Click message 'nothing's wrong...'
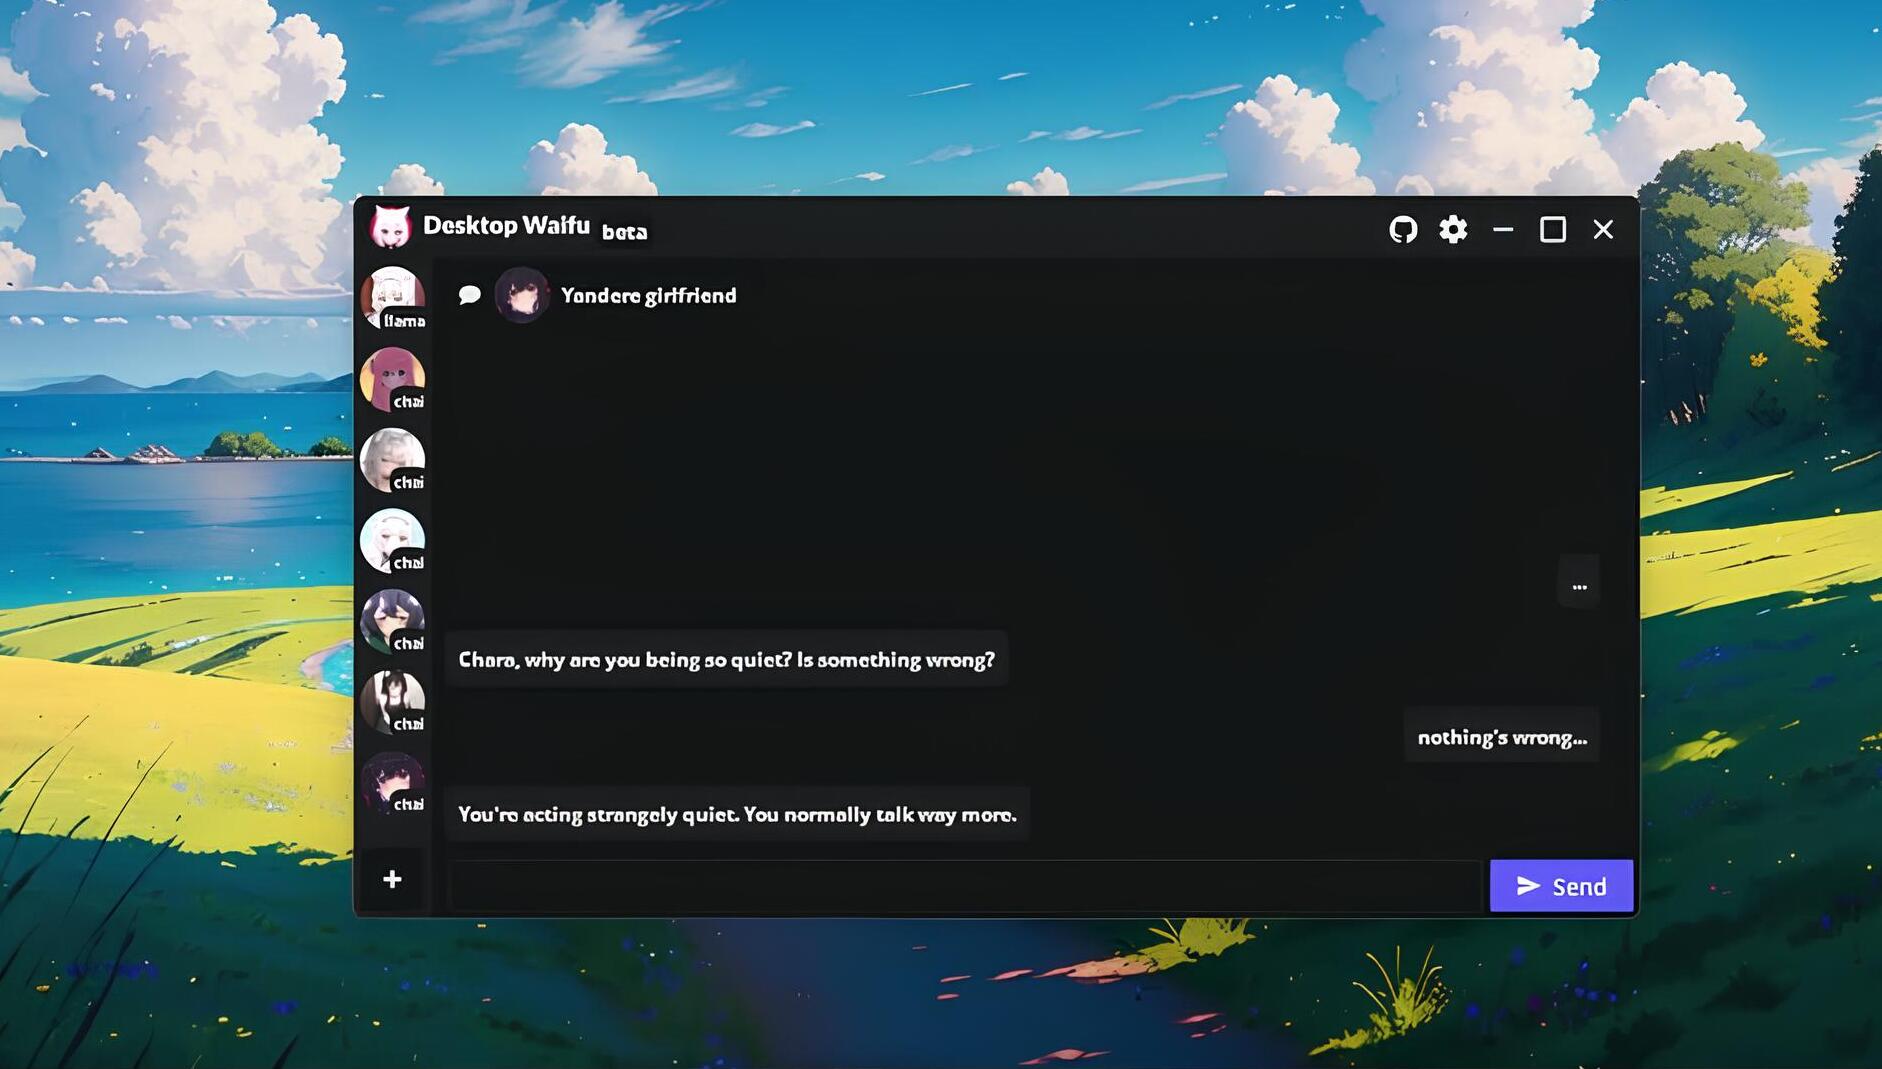This screenshot has height=1069, width=1882. 1502,737
